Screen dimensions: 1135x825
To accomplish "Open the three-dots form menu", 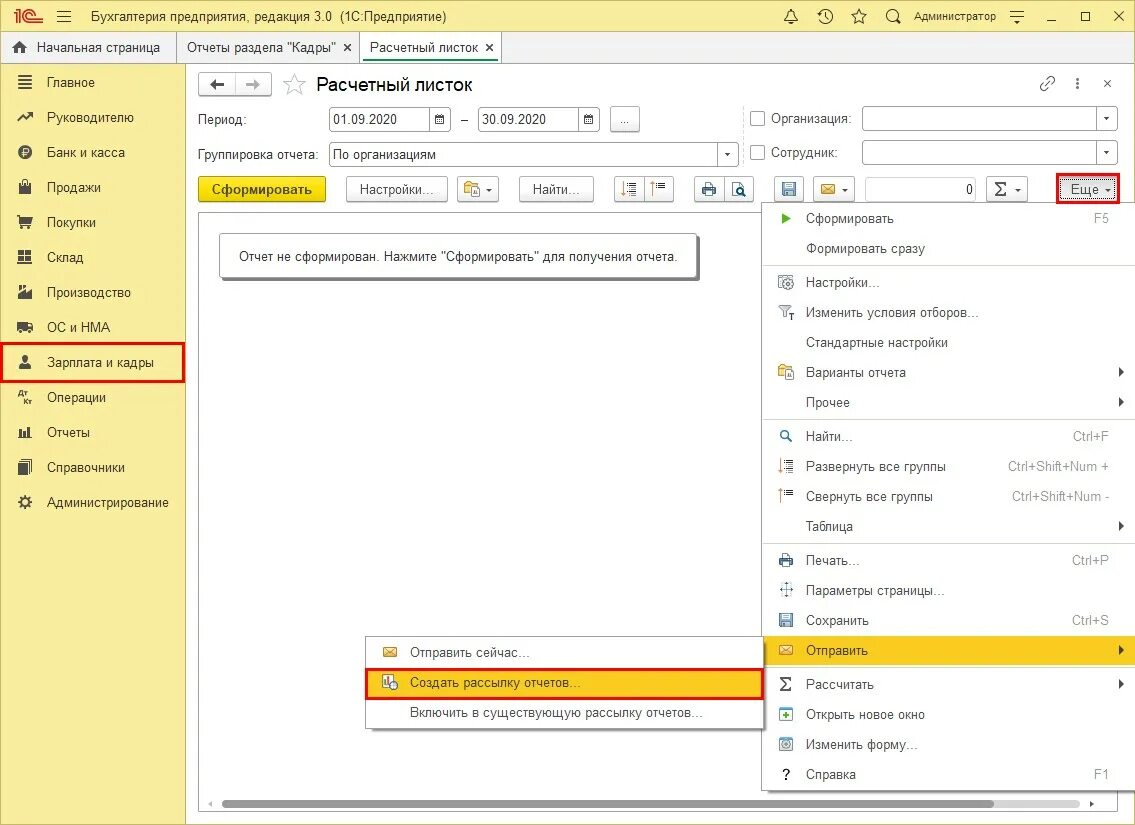I will (1077, 84).
